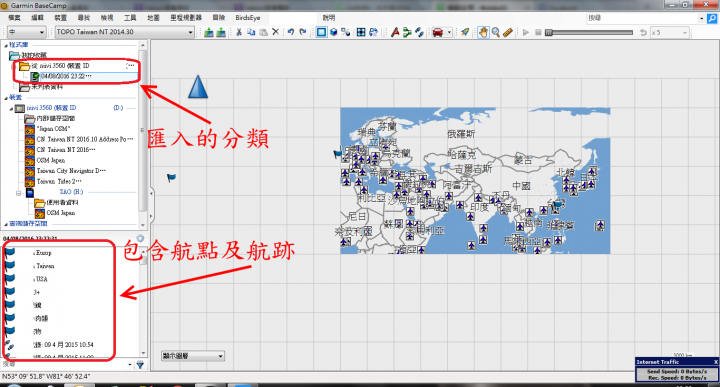
Task: Click the filter funnel icon below list
Action: pos(140,365)
